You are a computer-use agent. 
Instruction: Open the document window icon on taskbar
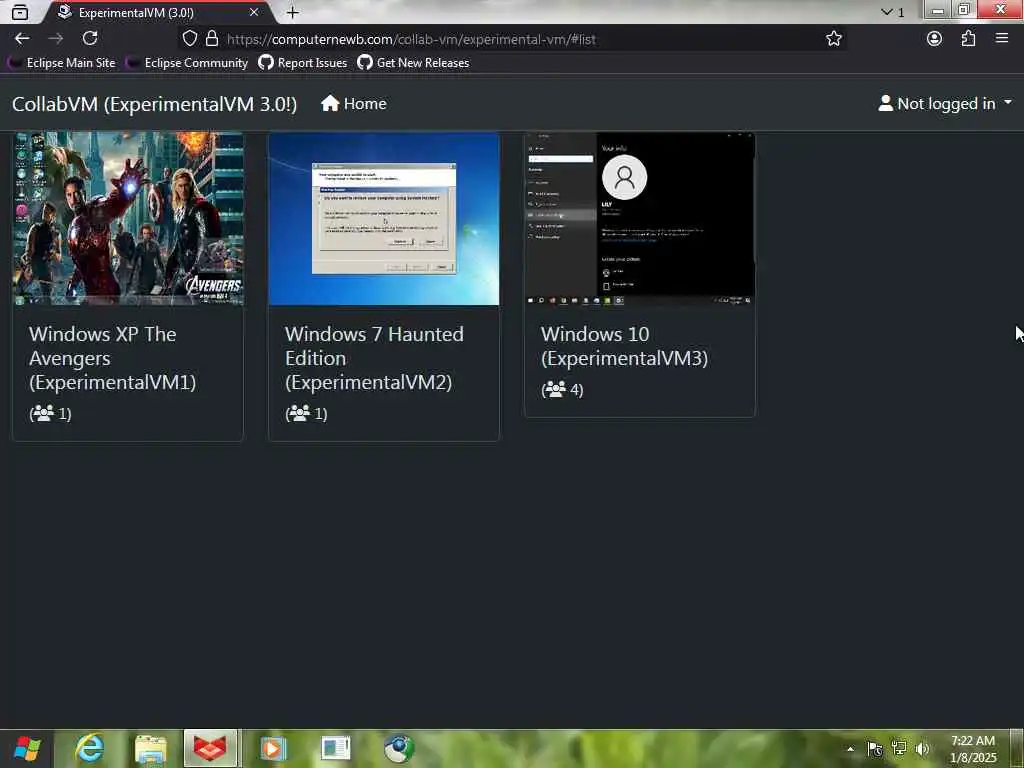[336, 748]
